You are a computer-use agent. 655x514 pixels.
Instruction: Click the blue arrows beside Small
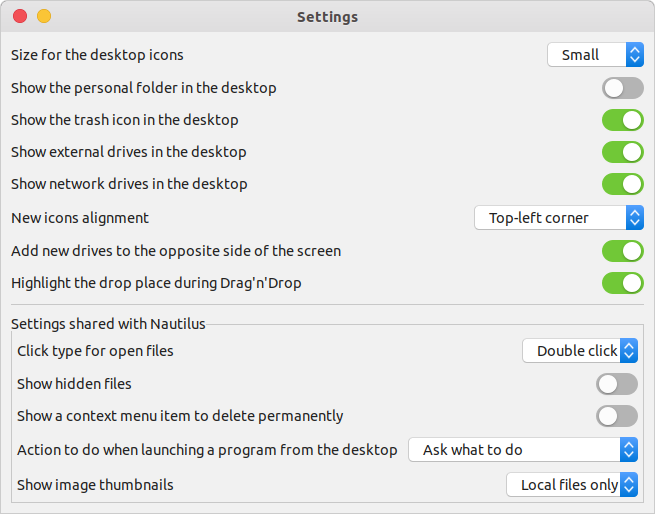pos(635,55)
